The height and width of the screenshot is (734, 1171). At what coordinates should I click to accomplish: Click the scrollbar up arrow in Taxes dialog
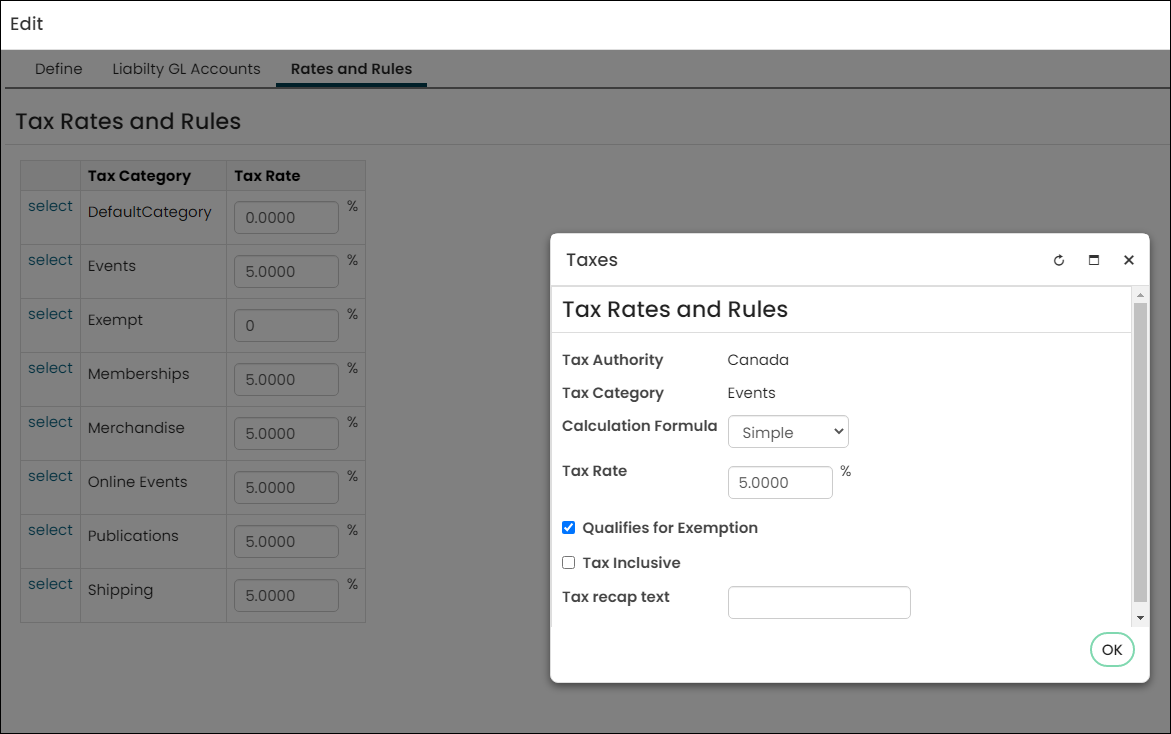pyautogui.click(x=1140, y=295)
